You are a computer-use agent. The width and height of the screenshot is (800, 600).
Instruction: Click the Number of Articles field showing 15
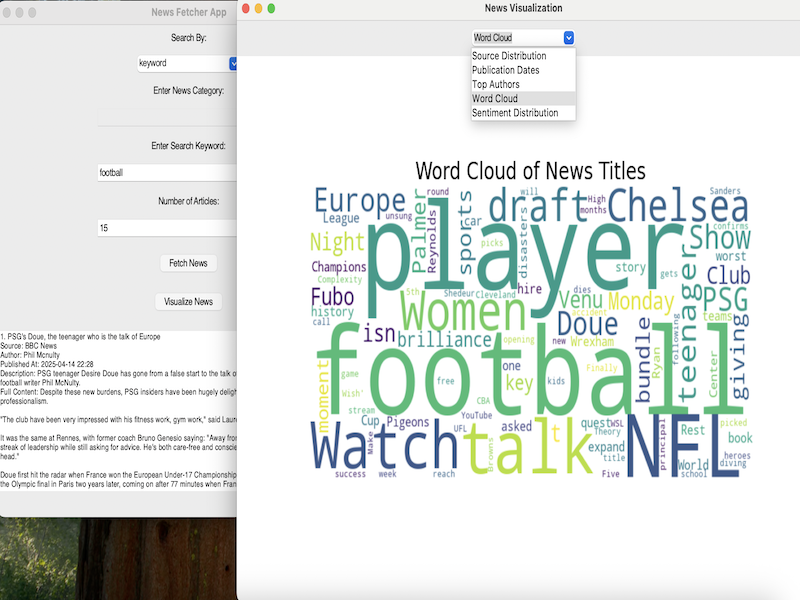(167, 228)
